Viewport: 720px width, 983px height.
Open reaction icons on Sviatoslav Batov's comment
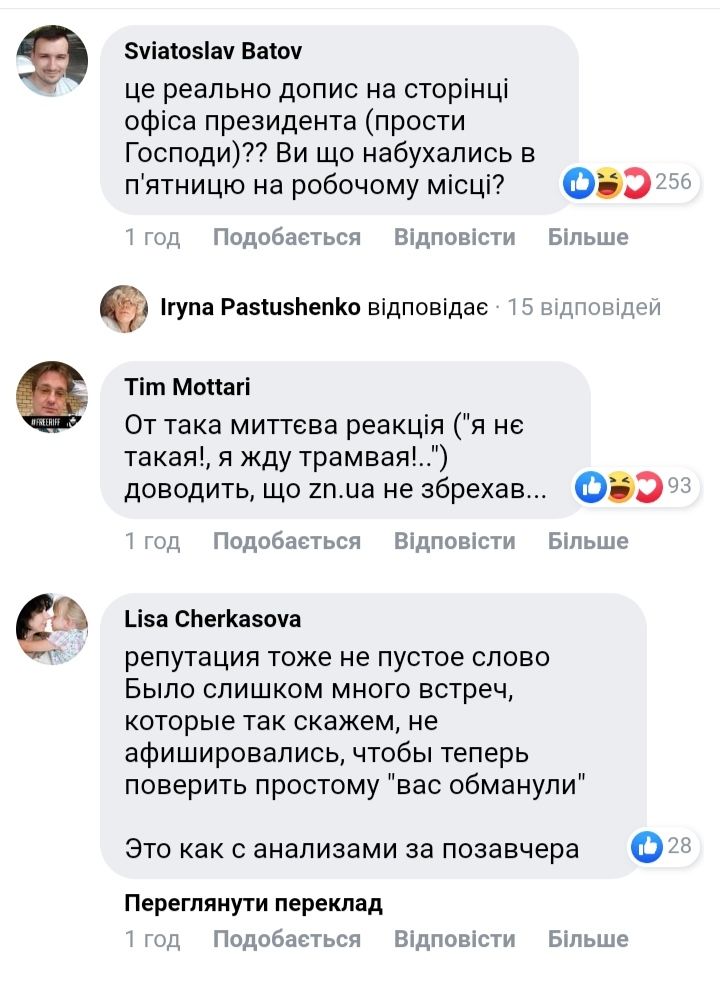click(607, 182)
